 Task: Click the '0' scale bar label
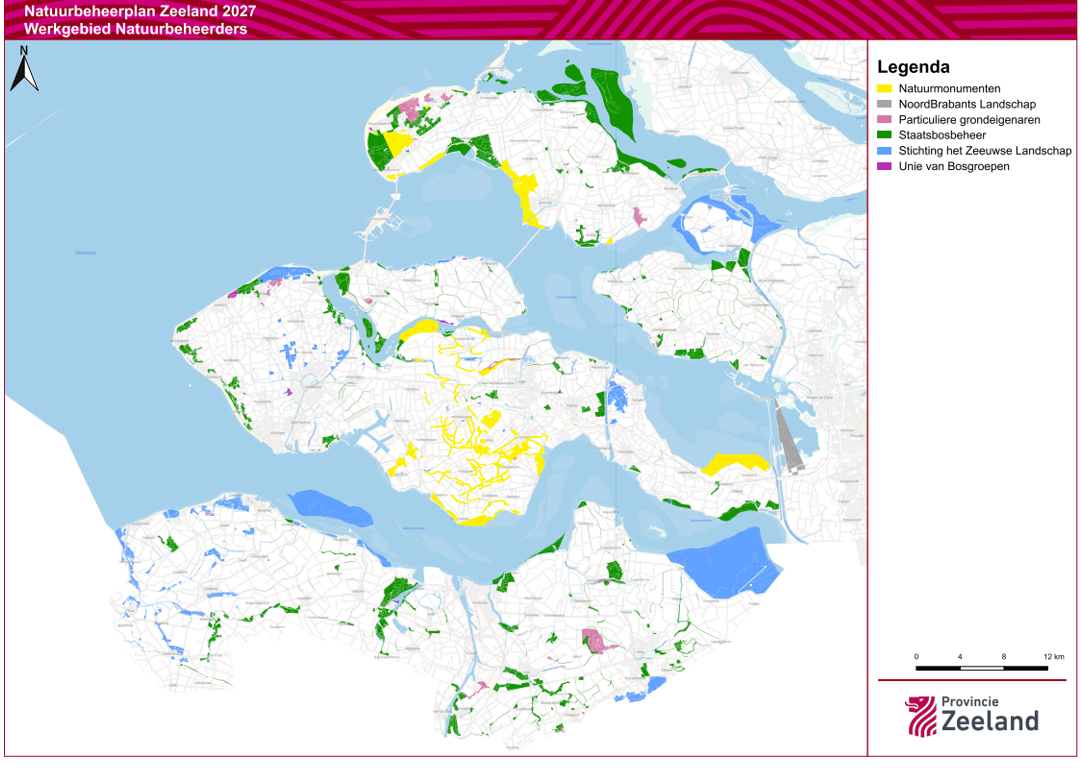point(916,656)
